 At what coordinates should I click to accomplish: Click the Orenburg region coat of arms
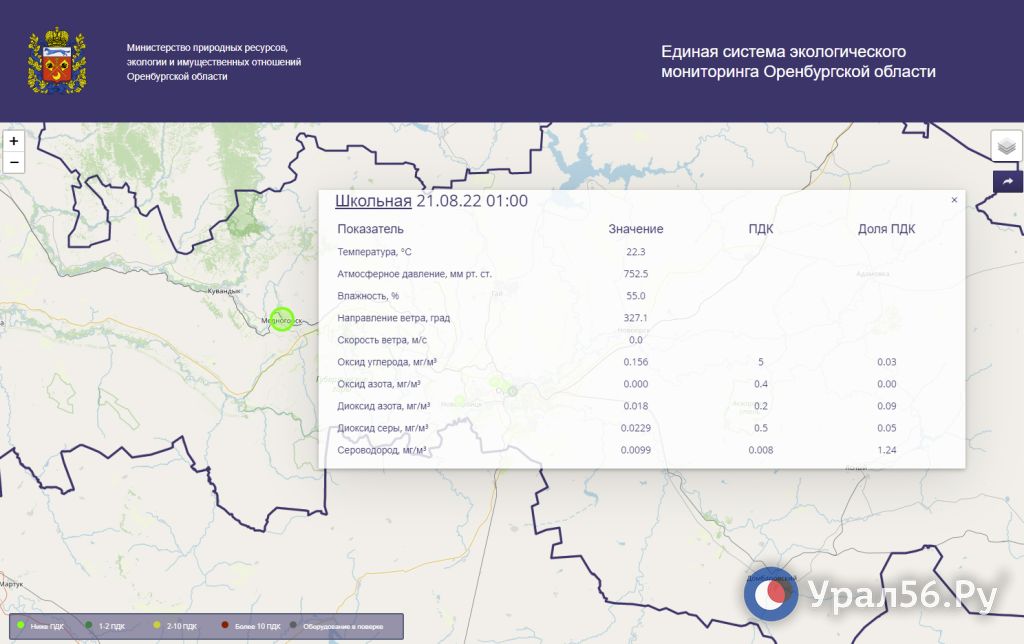(57, 61)
